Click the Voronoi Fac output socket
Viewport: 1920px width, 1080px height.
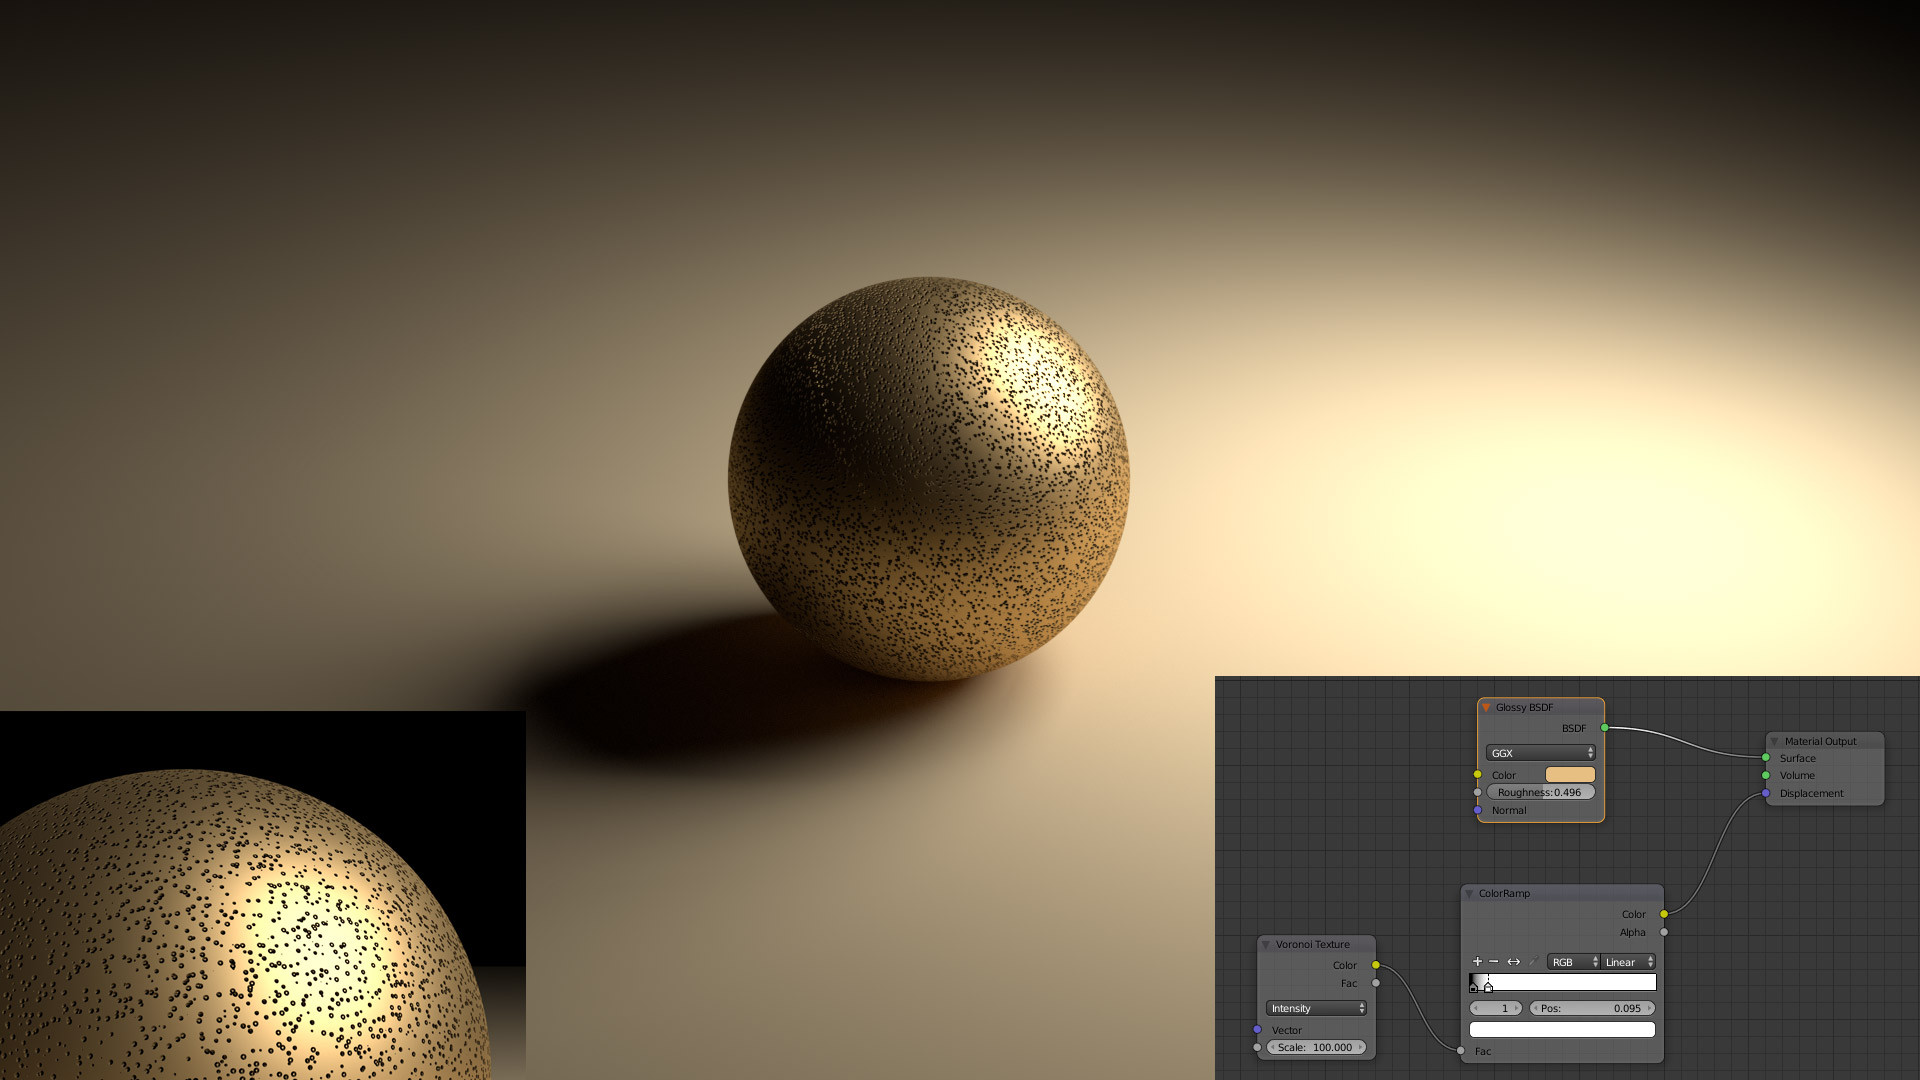(1376, 983)
